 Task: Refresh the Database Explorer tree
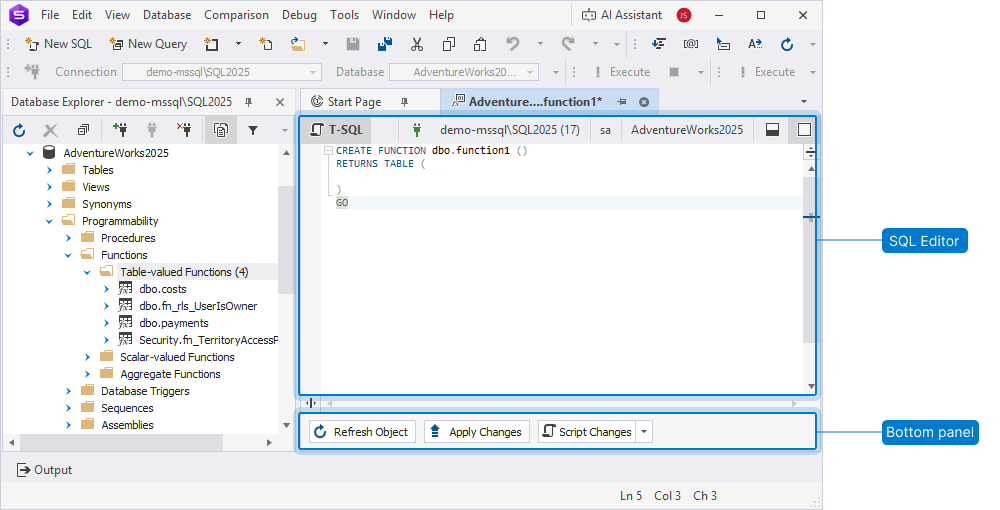(x=19, y=131)
